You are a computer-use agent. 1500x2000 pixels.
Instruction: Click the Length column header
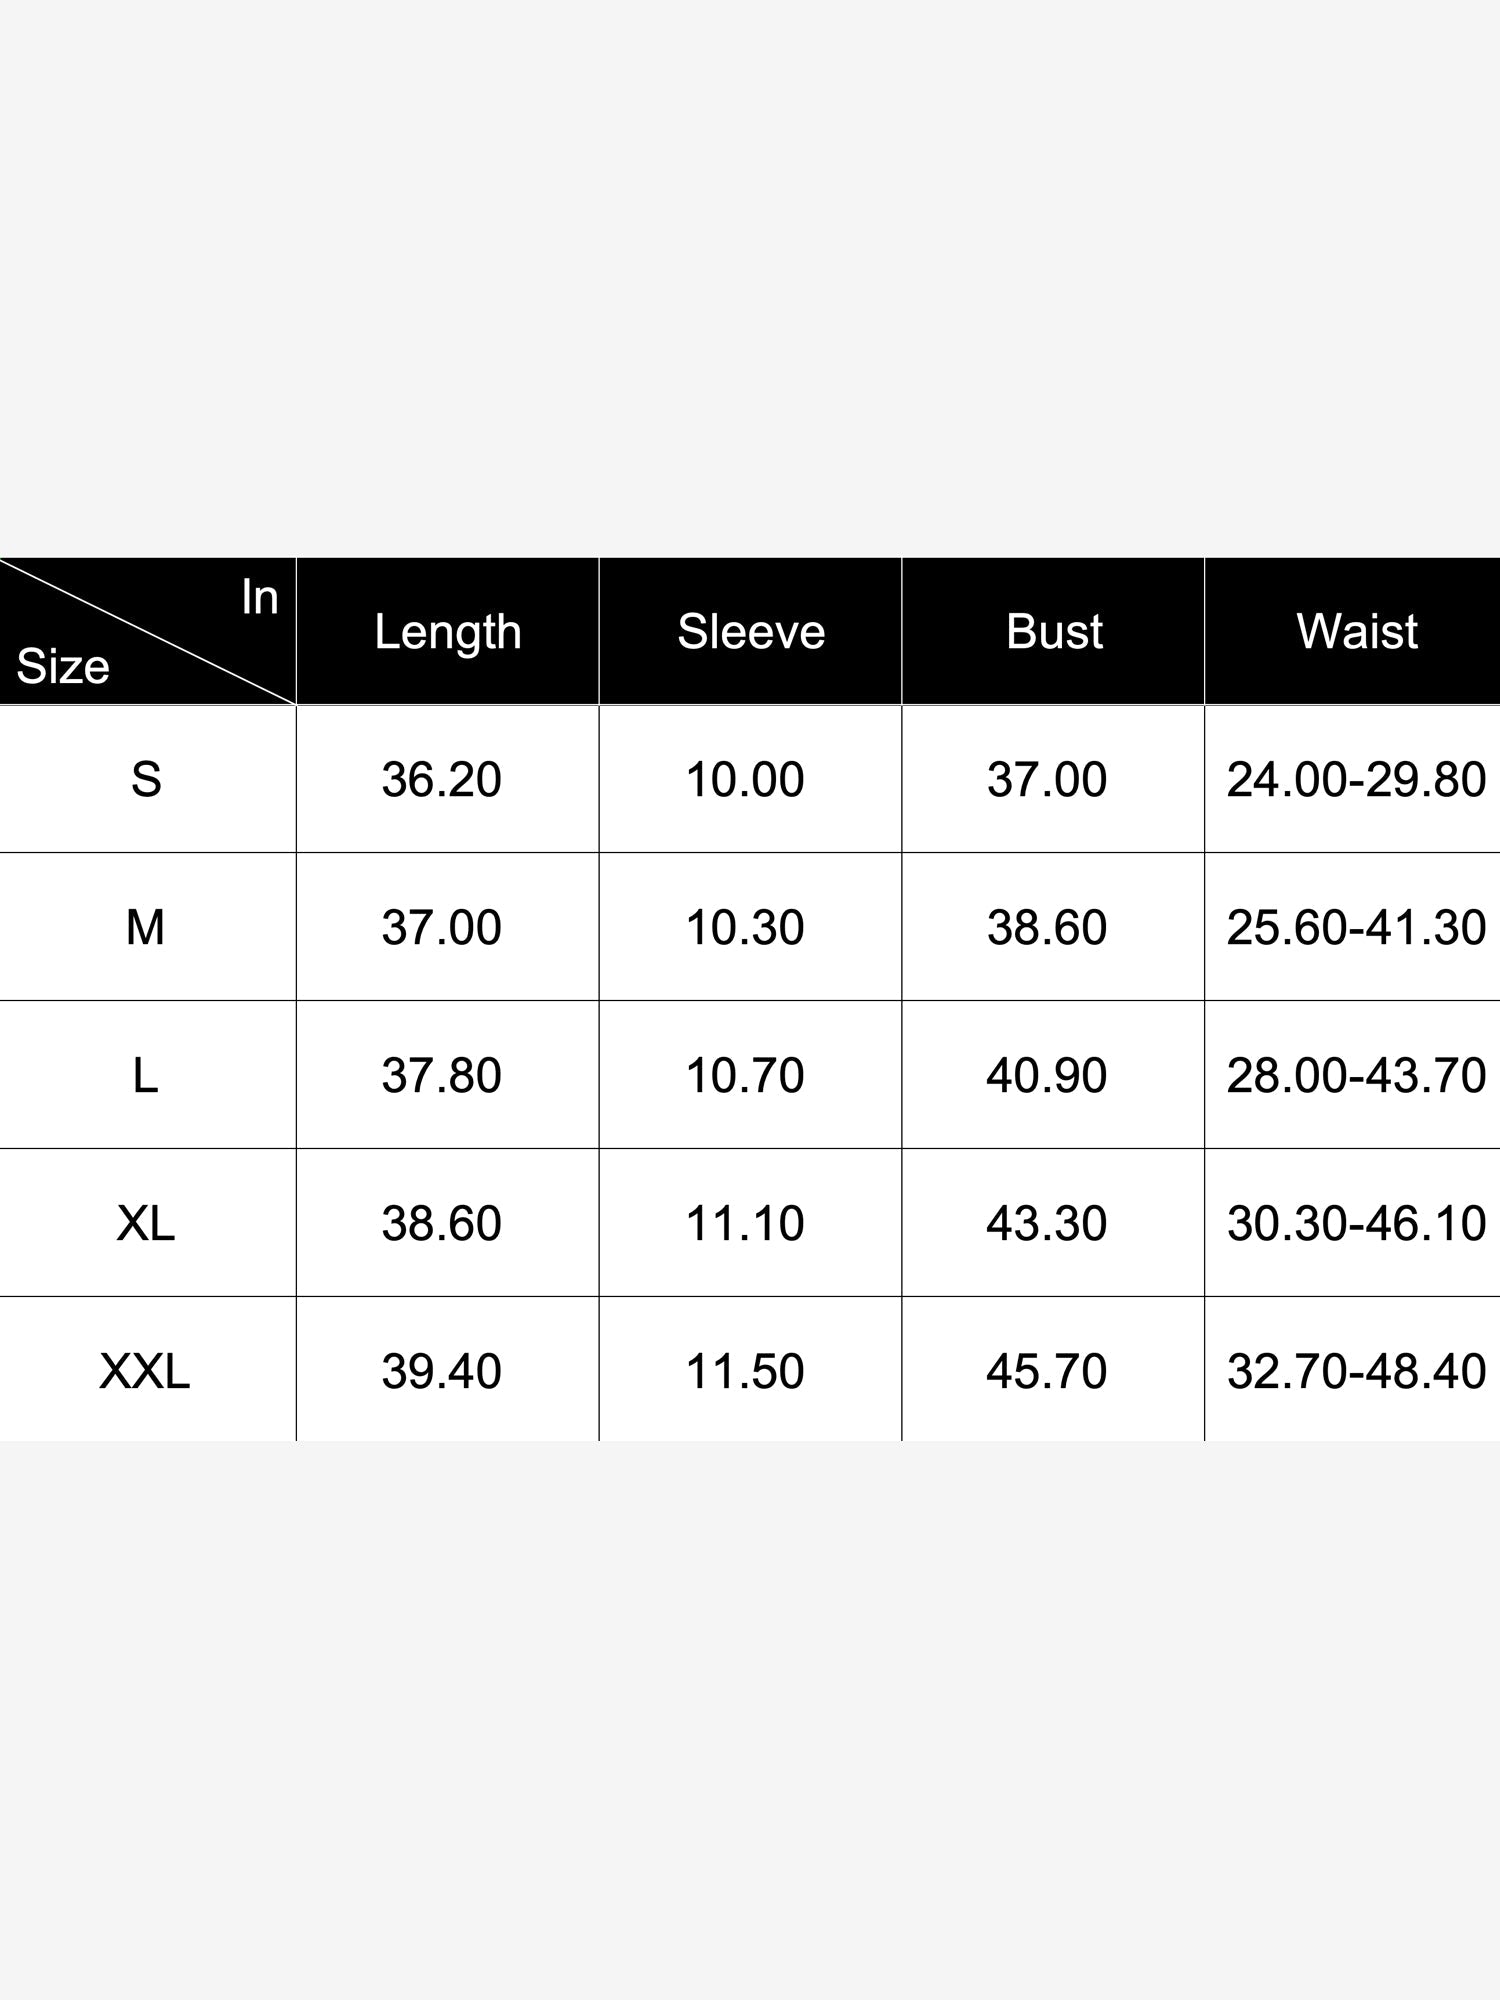click(448, 632)
